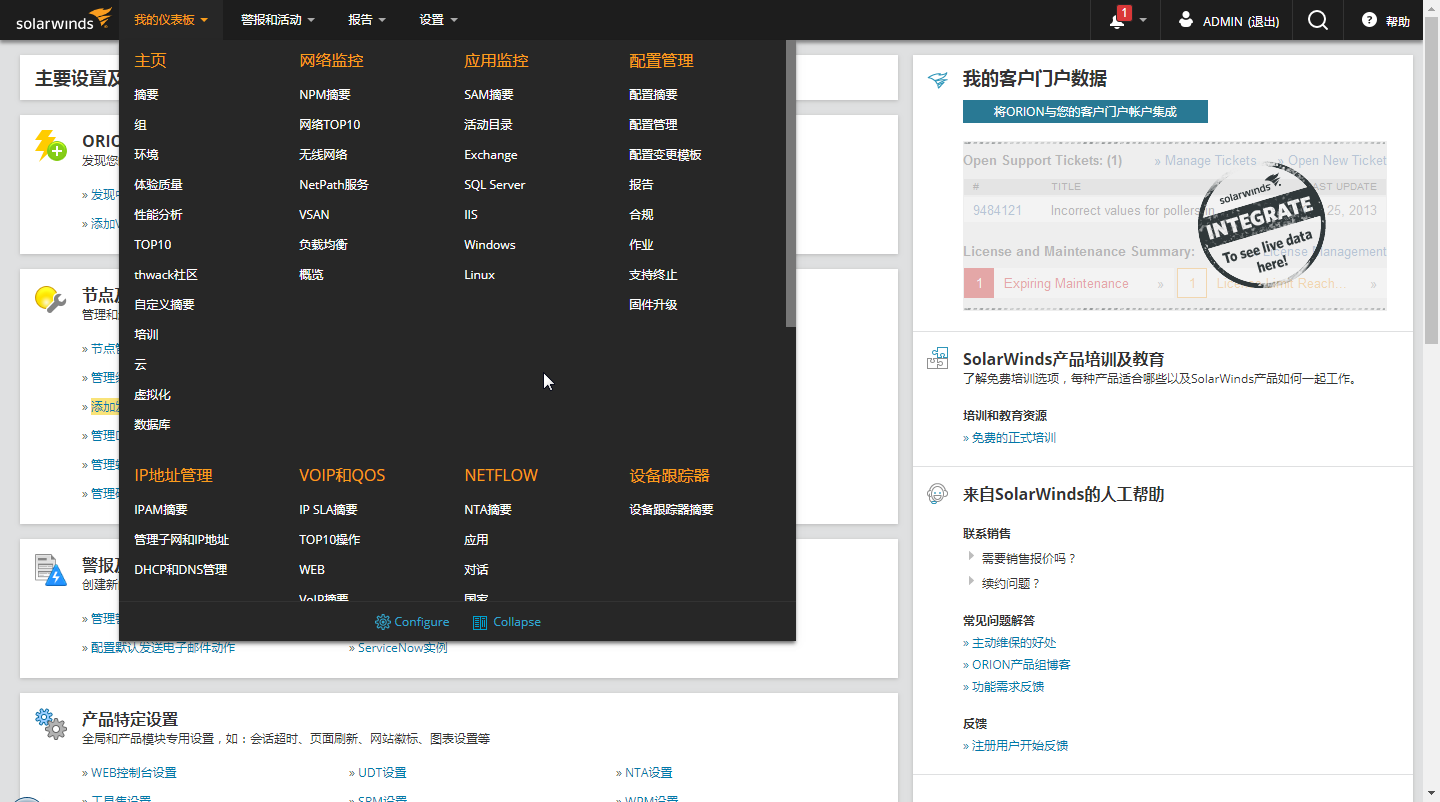This screenshot has height=802, width=1440.
Task: Click the alerts document lightning icon
Action: tap(50, 569)
